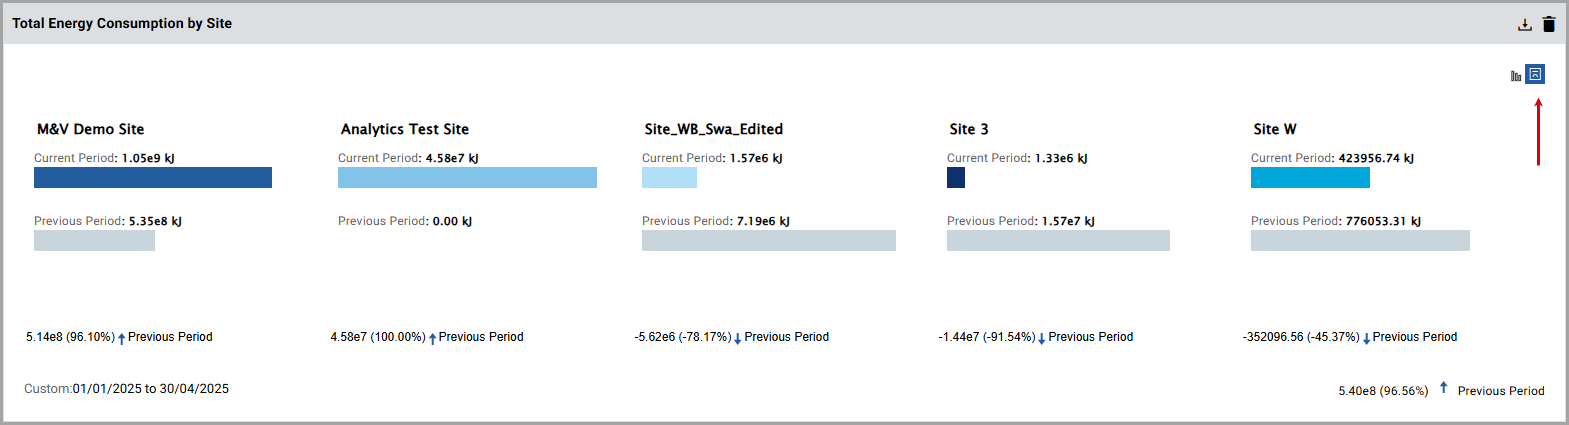Click the Total Energy Consumption by Site title

click(122, 23)
